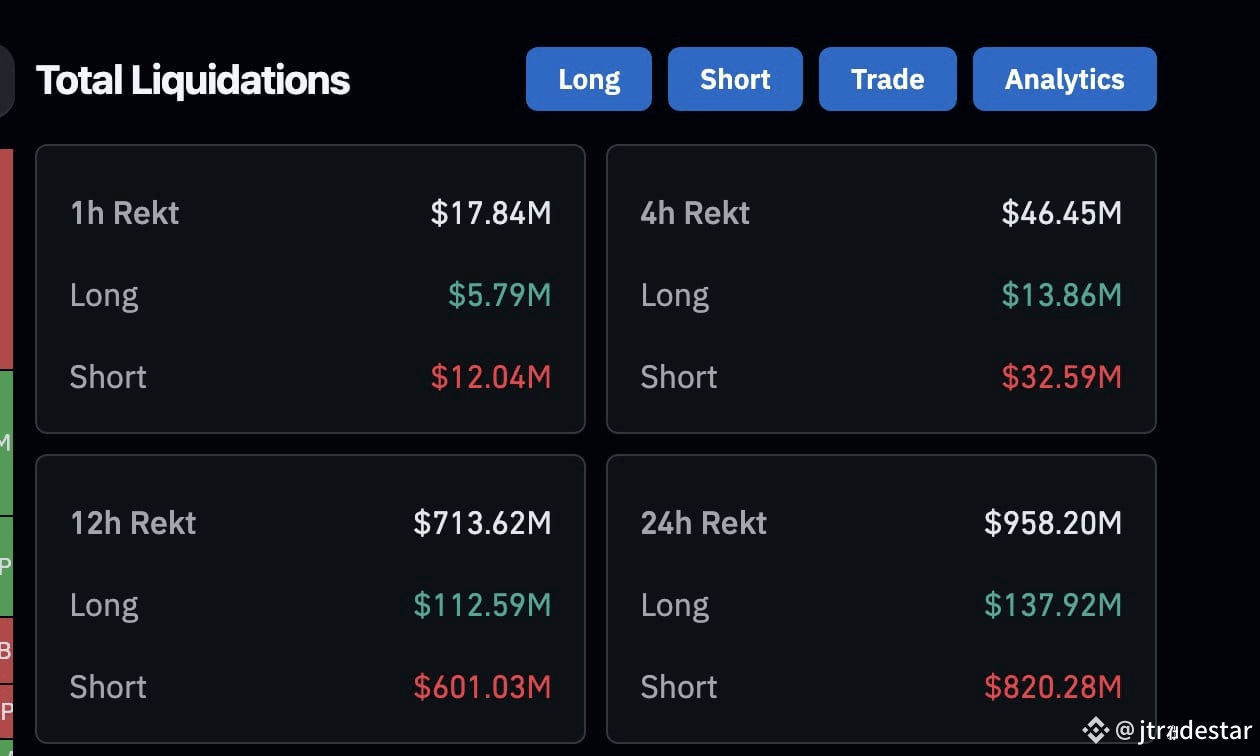Click the $137.92M long value

[1053, 605]
